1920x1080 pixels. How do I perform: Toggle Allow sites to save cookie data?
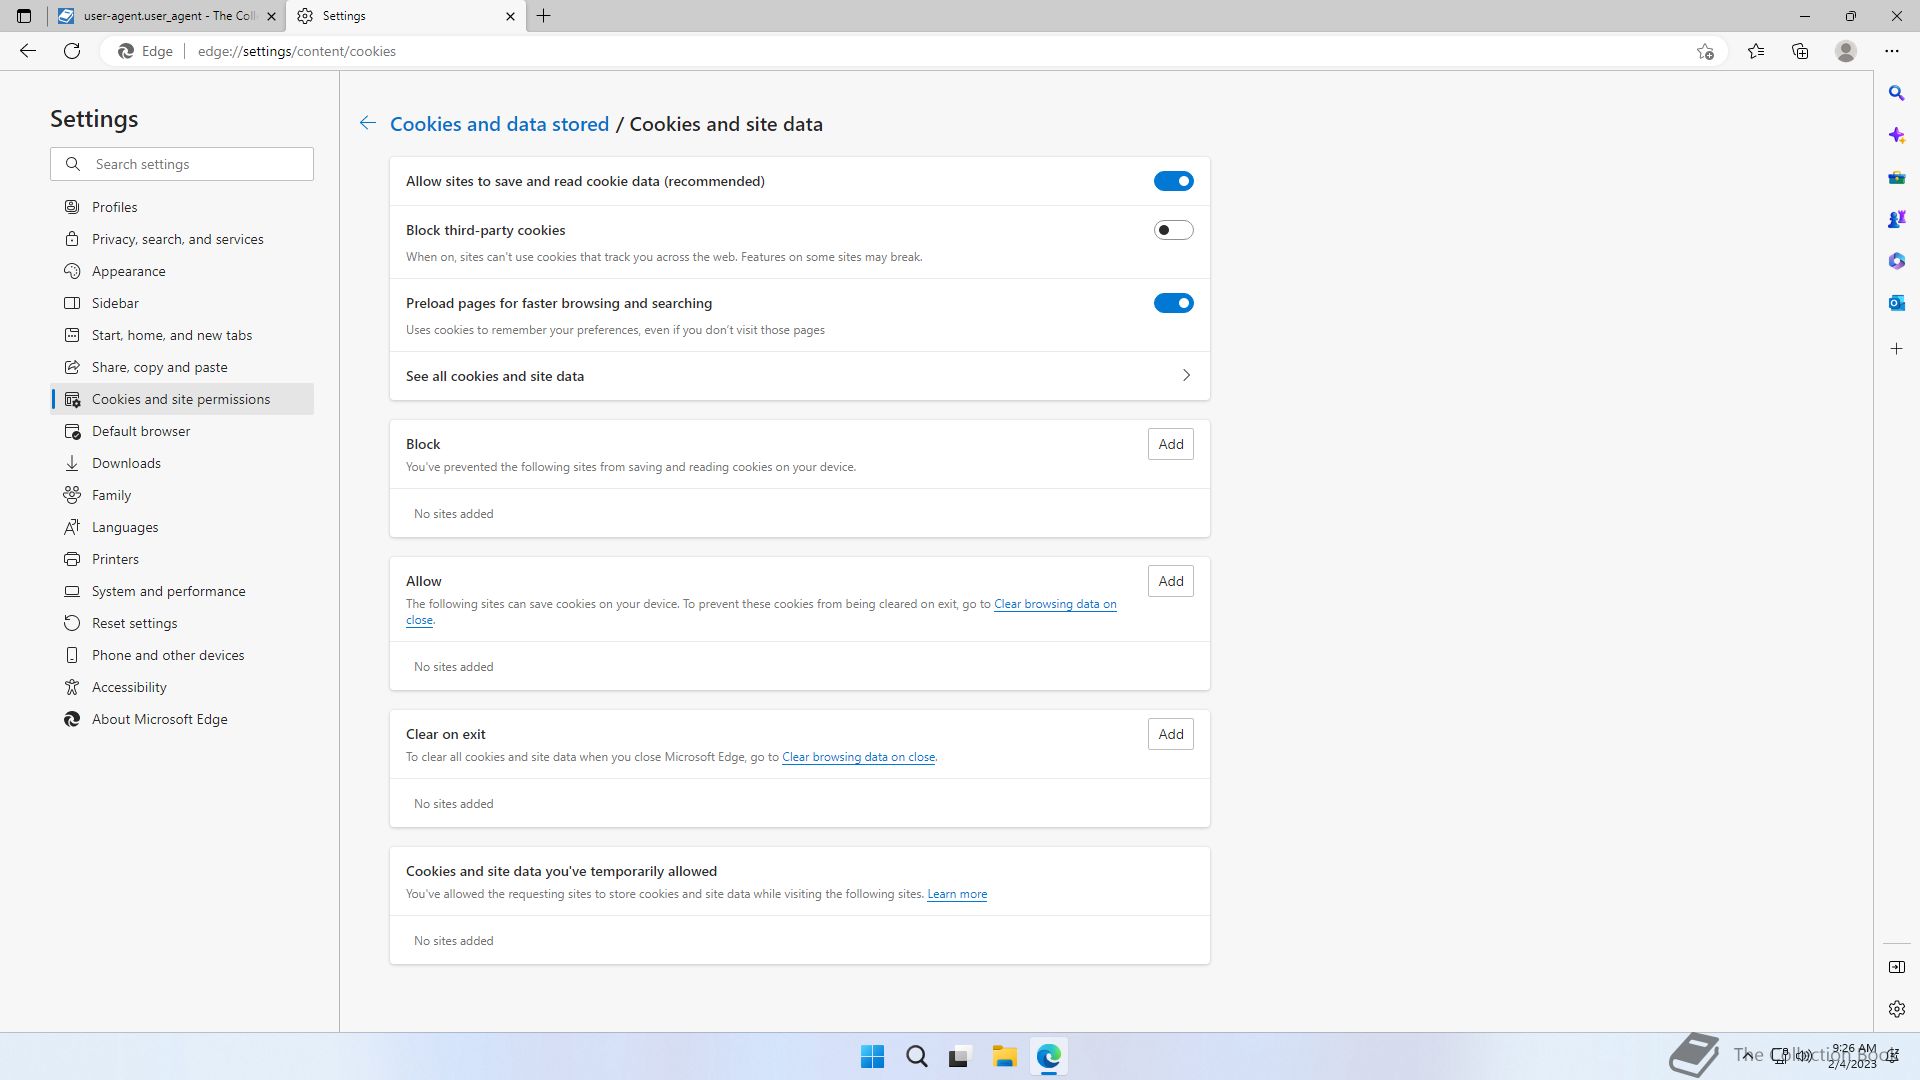tap(1173, 181)
